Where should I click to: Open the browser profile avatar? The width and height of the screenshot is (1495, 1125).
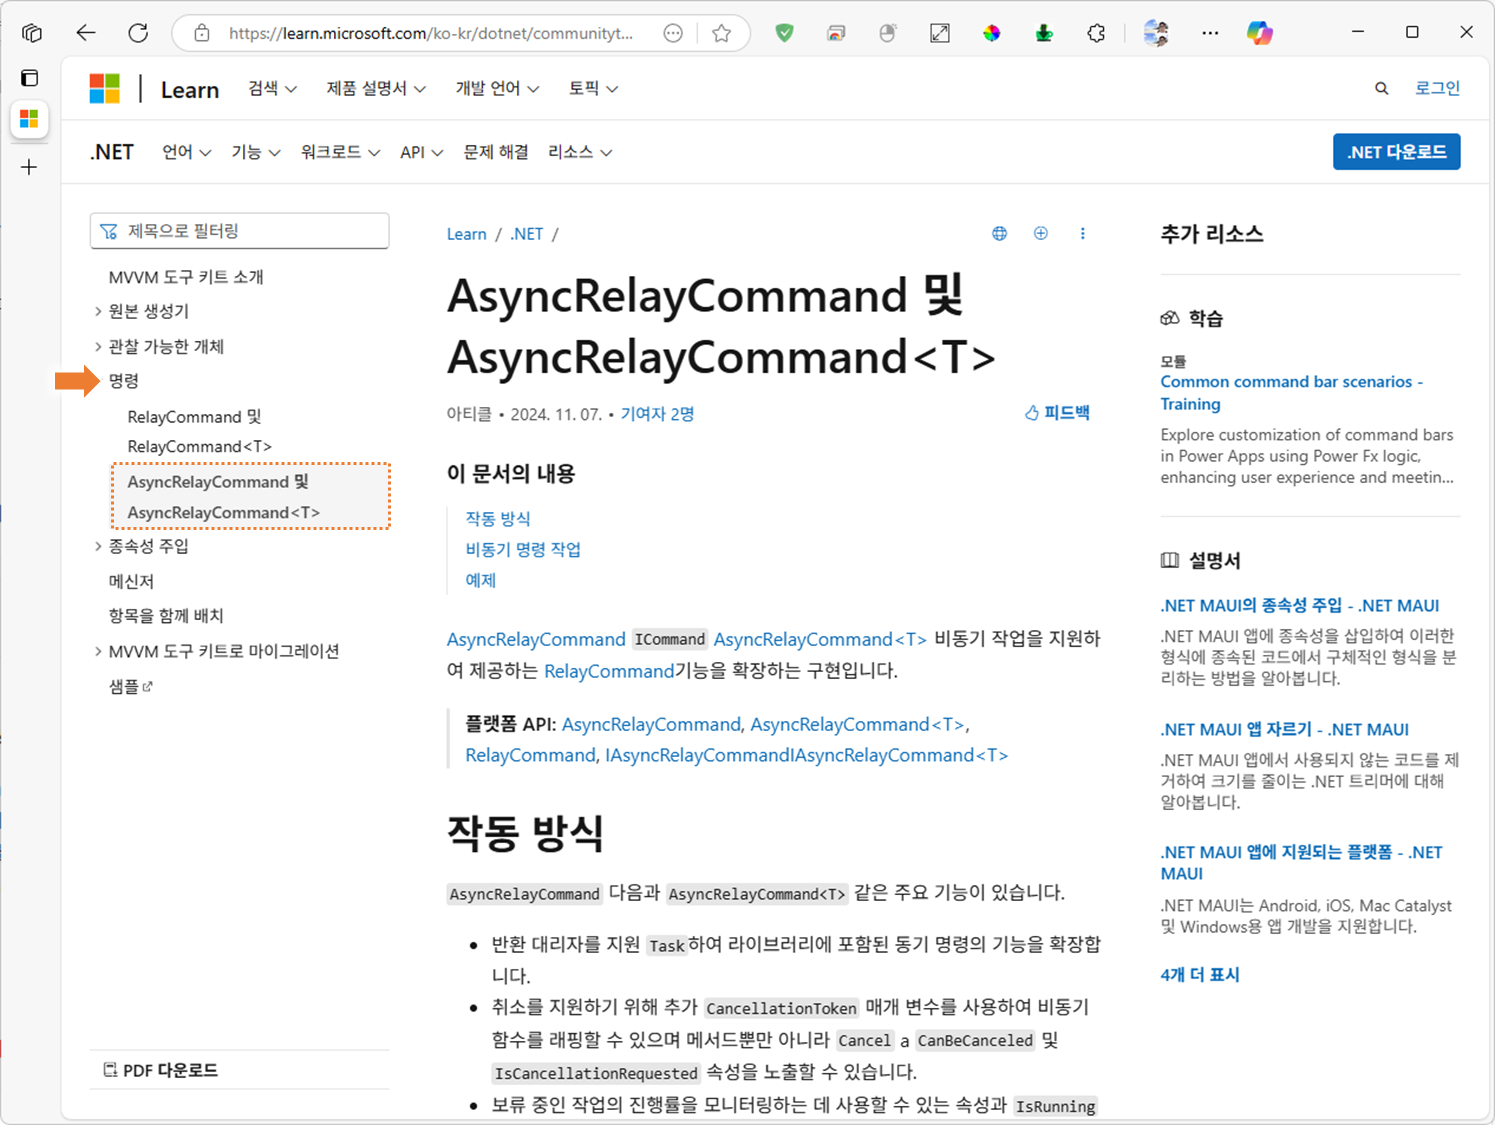tap(1156, 33)
